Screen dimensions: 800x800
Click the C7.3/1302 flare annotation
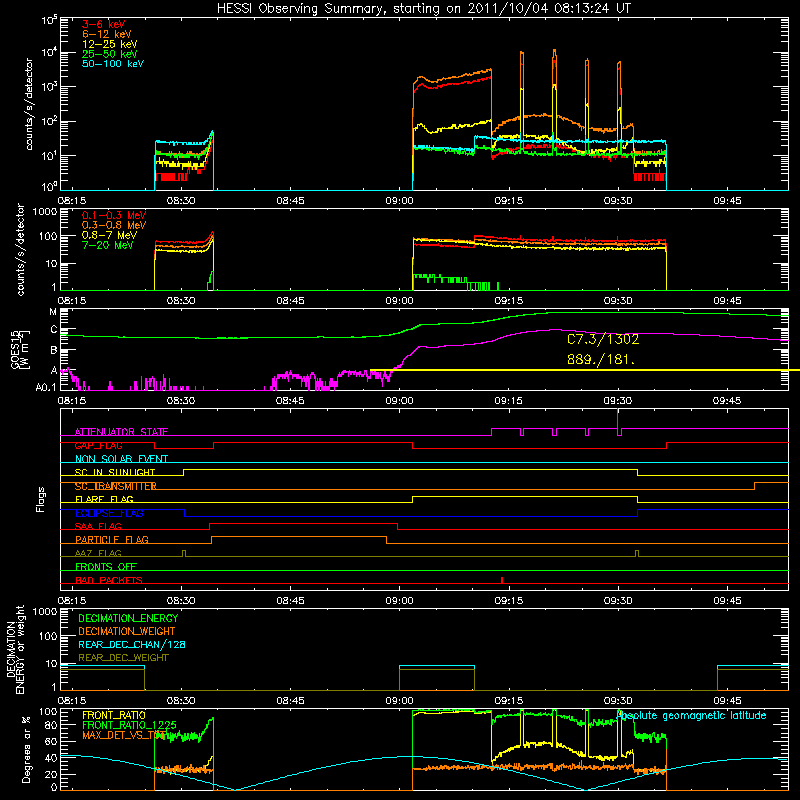603,339
